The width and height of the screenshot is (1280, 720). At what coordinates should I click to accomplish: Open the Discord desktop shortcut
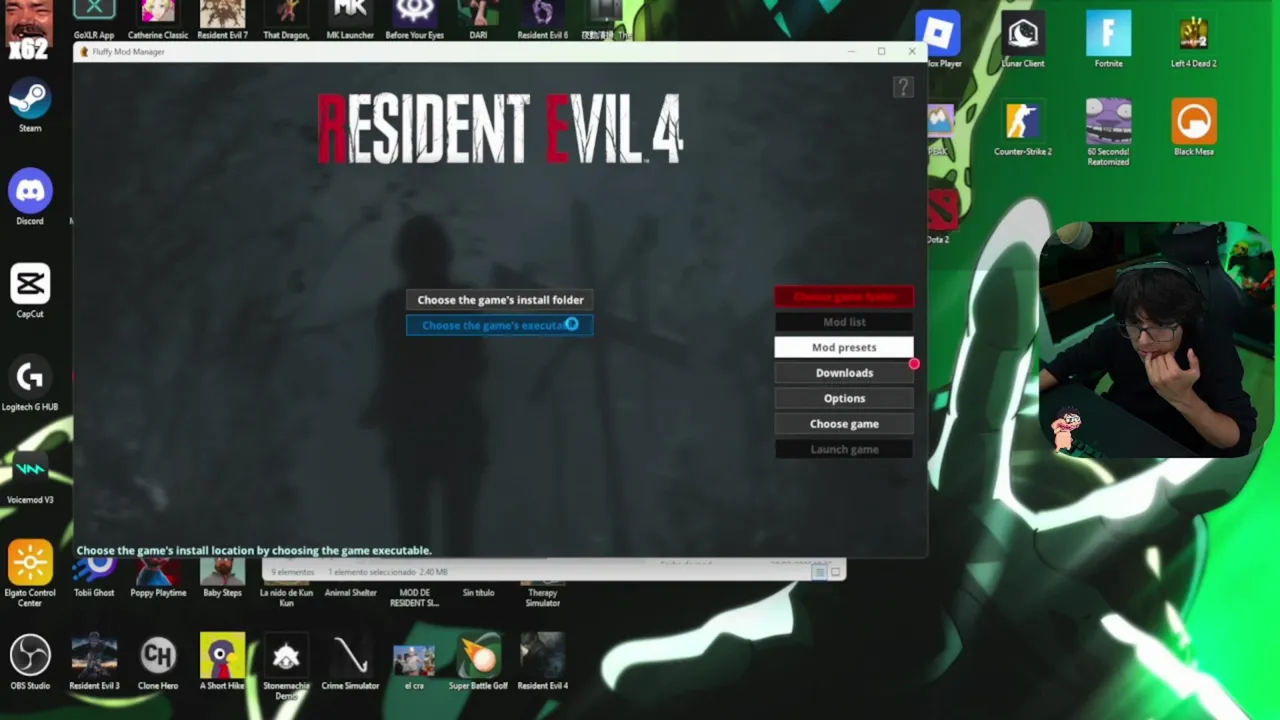point(30,198)
